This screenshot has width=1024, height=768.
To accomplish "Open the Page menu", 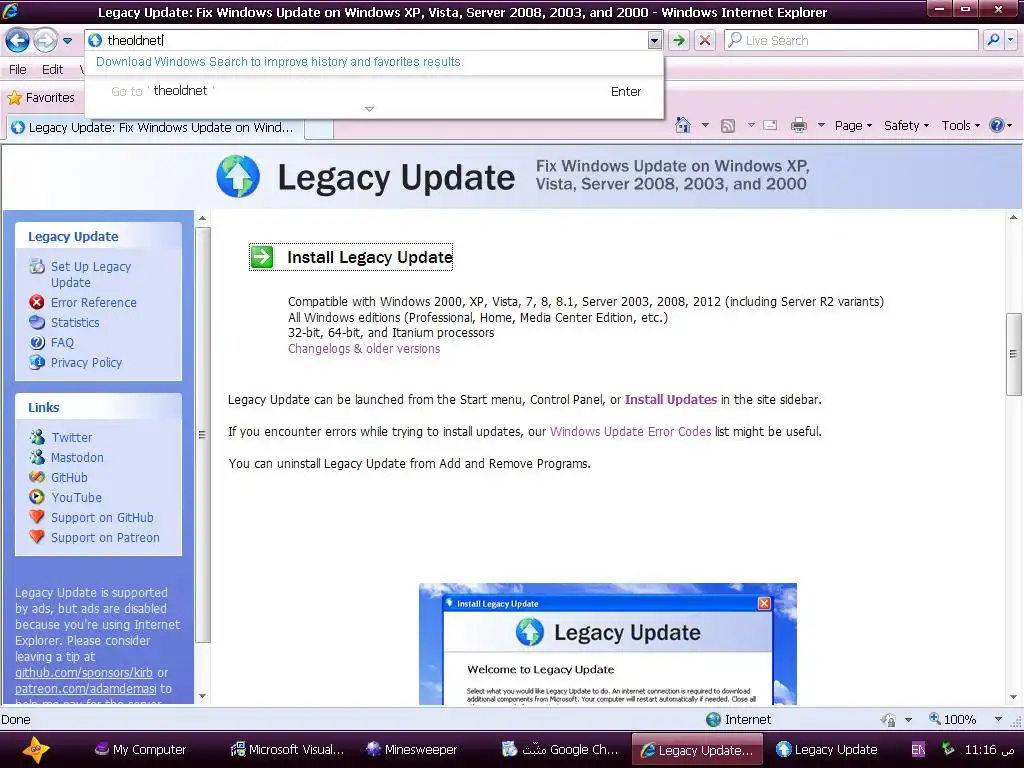I will [x=853, y=125].
